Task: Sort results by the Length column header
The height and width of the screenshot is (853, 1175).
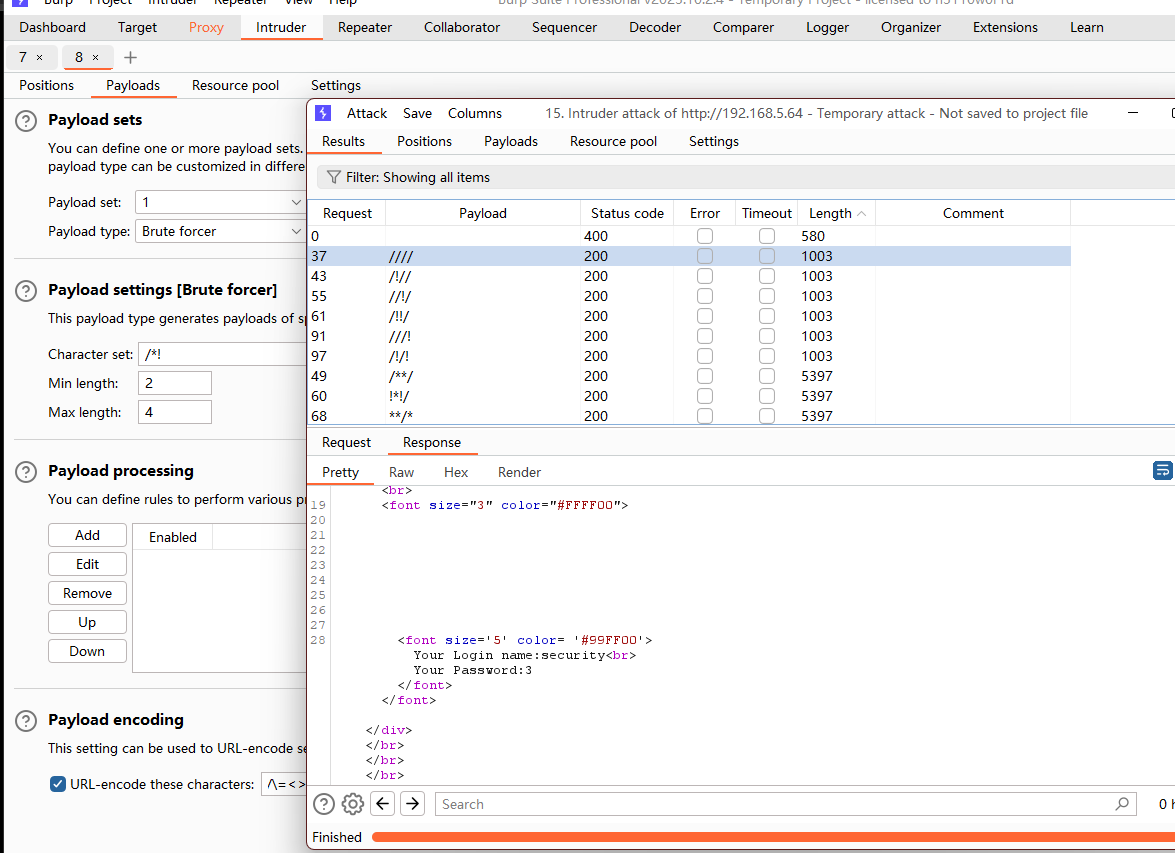Action: click(x=830, y=213)
